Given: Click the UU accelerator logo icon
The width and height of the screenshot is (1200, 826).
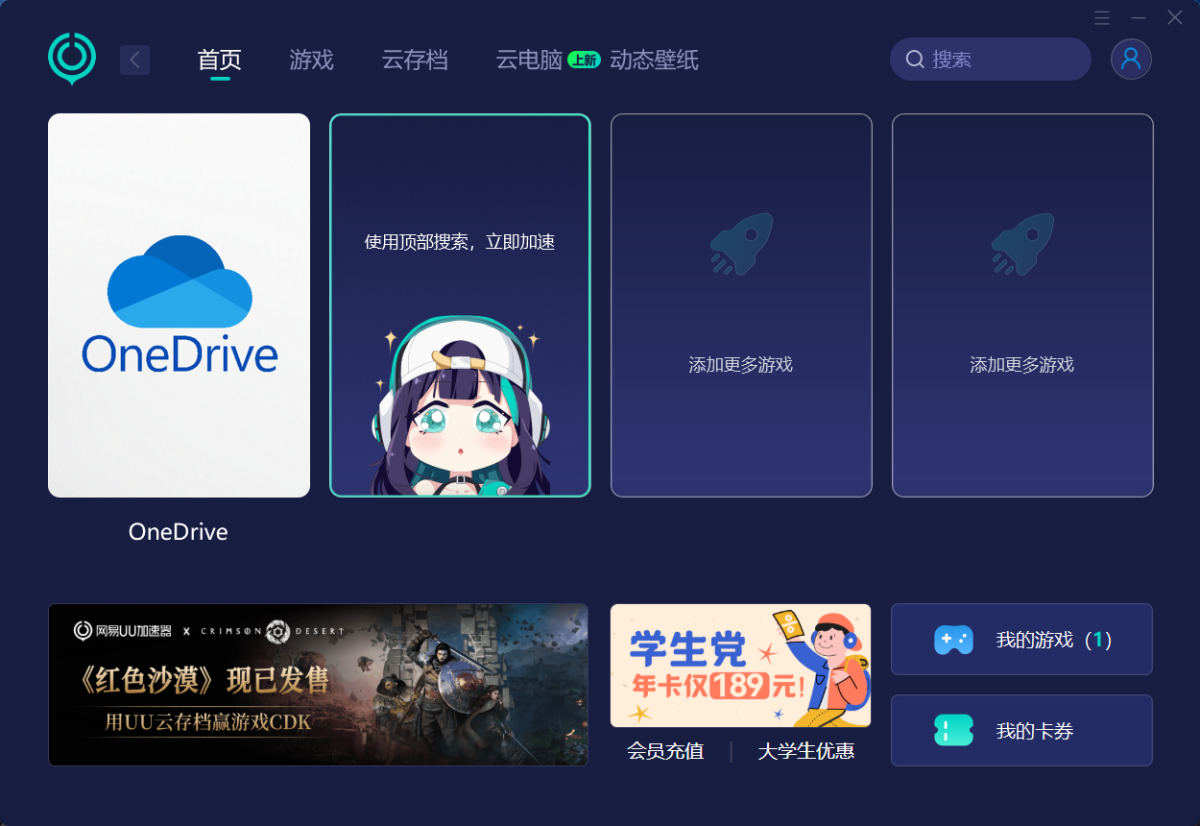Looking at the screenshot, I should [72, 58].
